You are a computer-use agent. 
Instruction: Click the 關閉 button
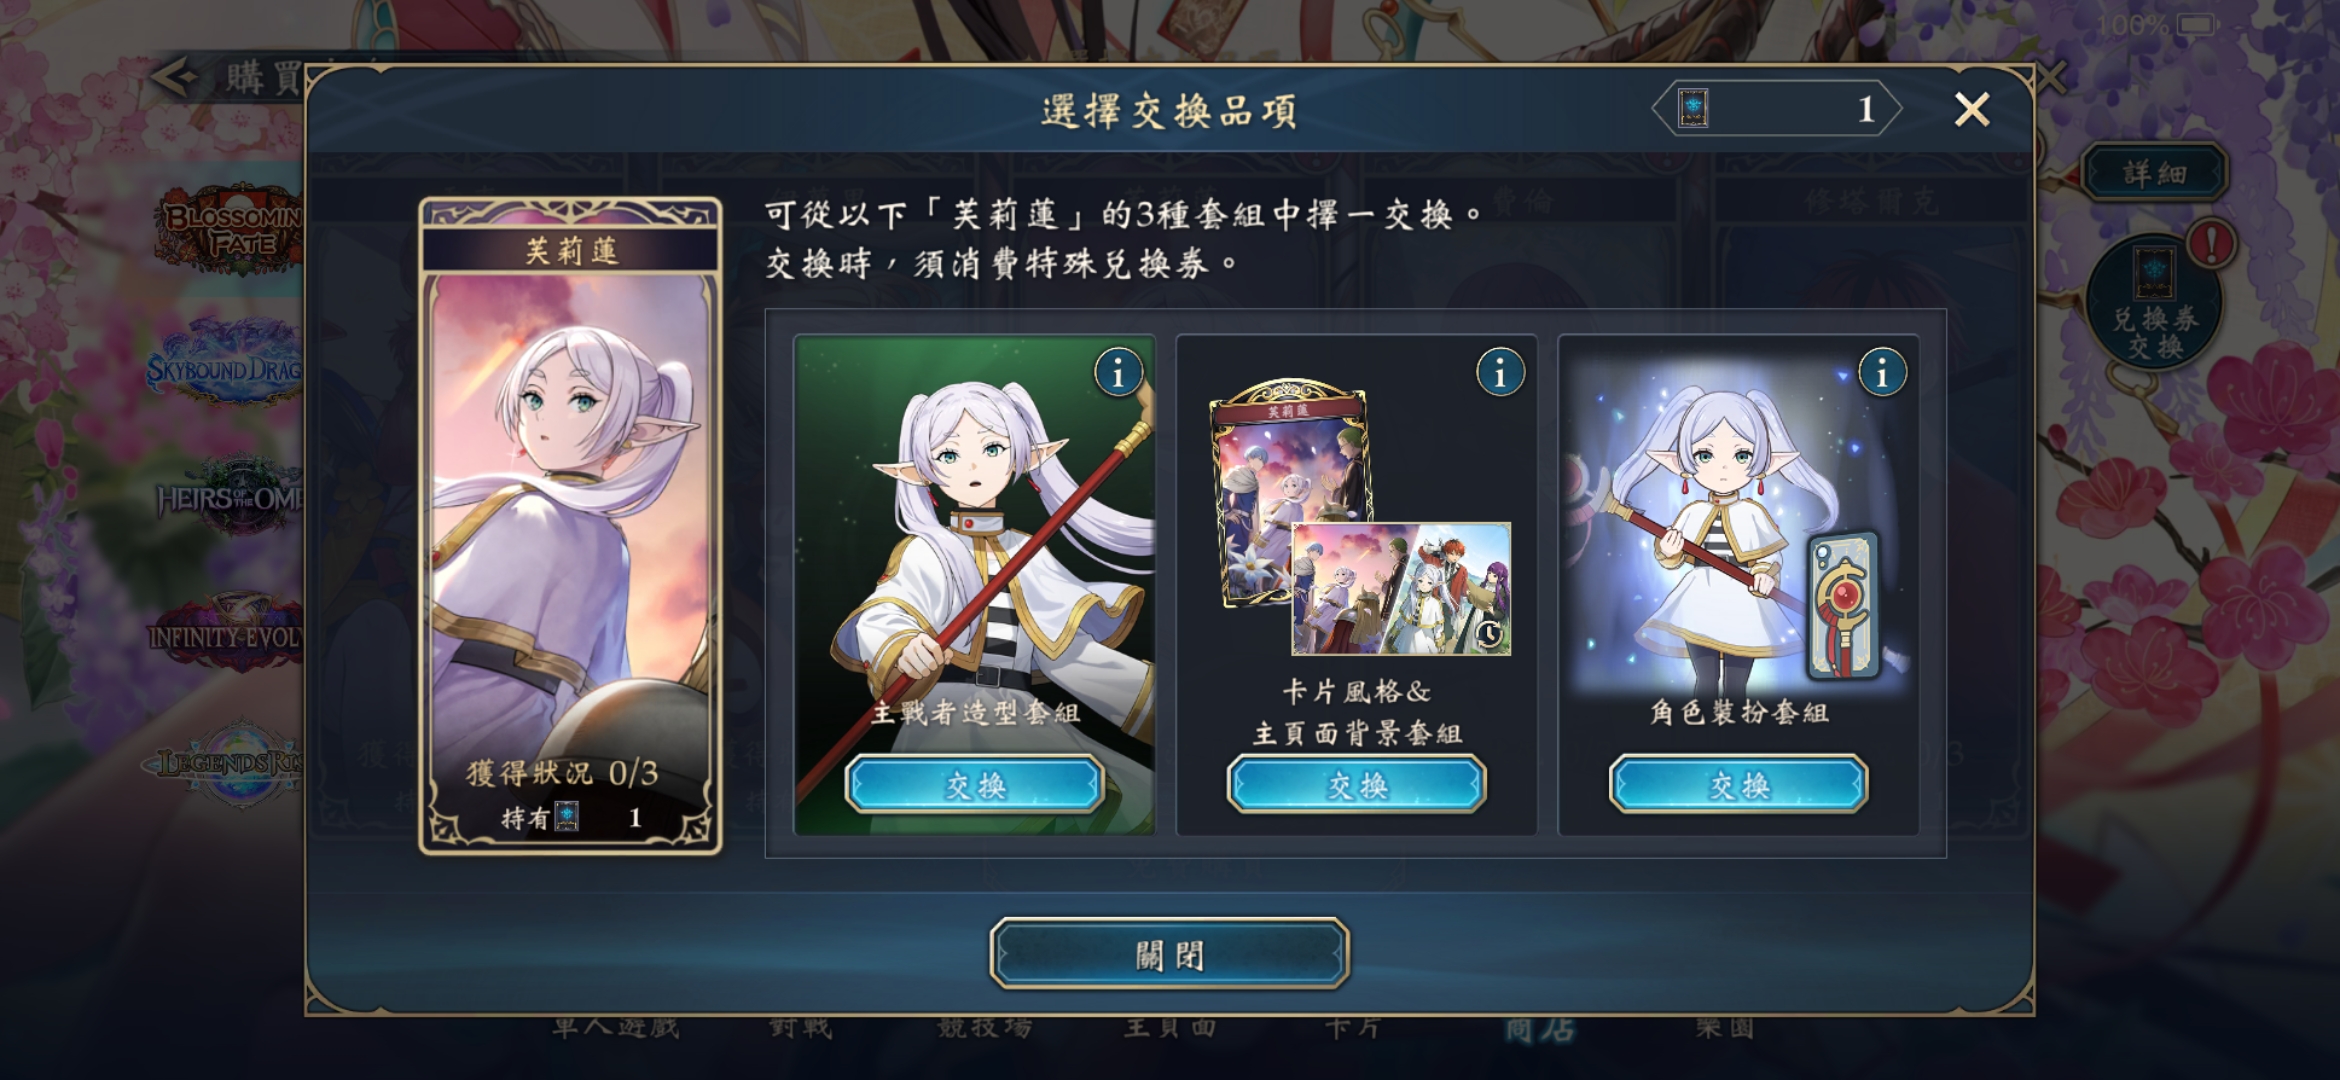(1169, 954)
